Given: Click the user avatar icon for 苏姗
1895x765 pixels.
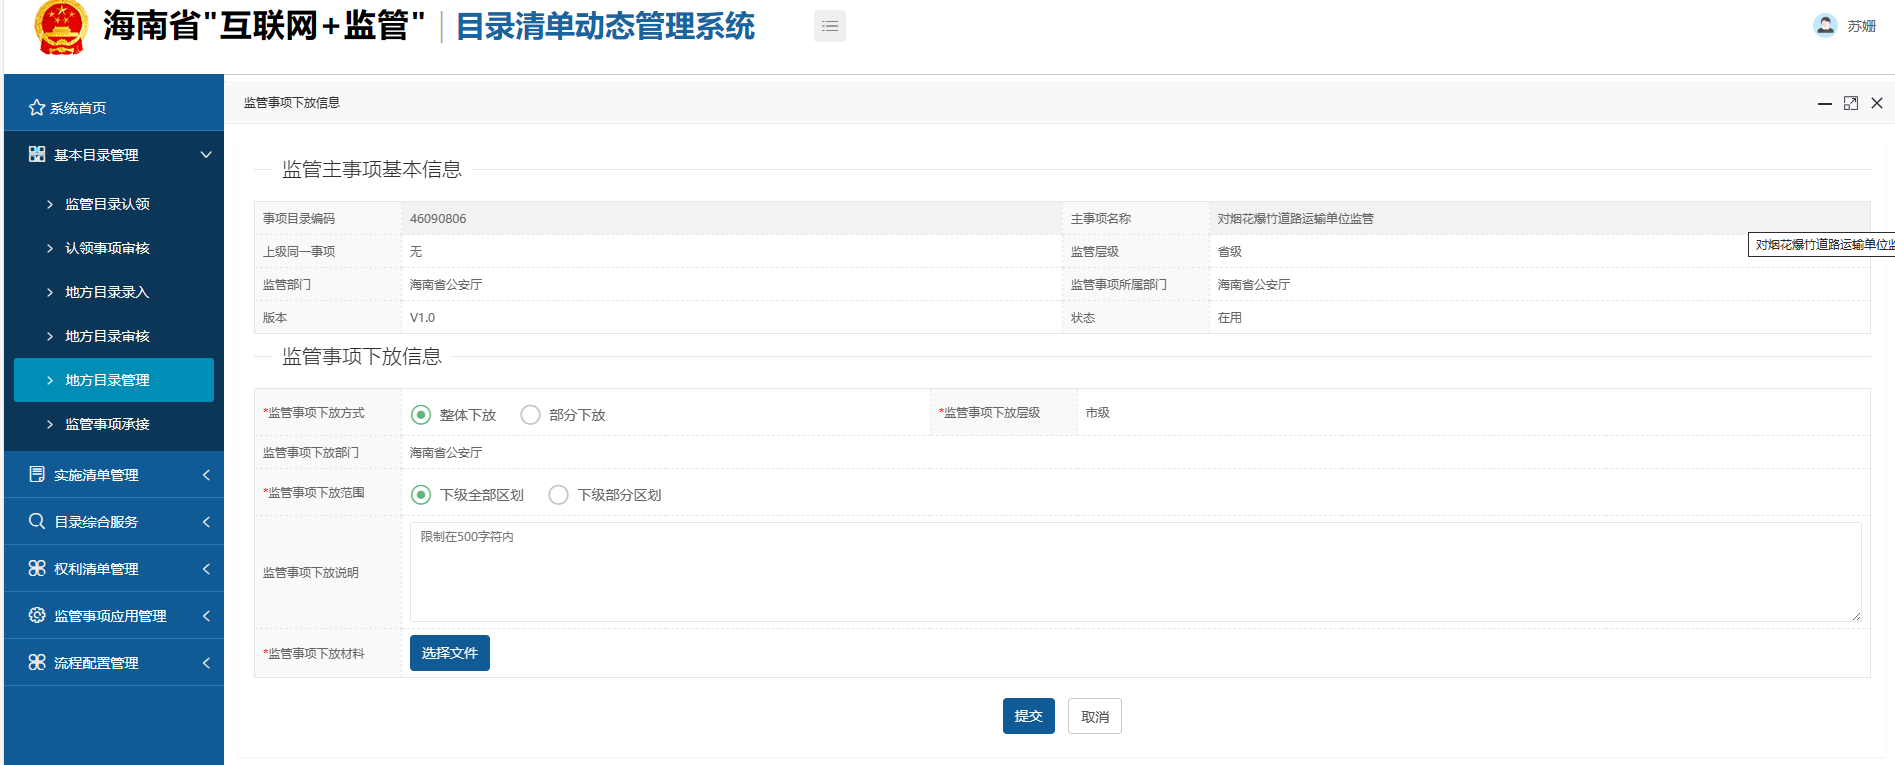Looking at the screenshot, I should point(1825,25).
